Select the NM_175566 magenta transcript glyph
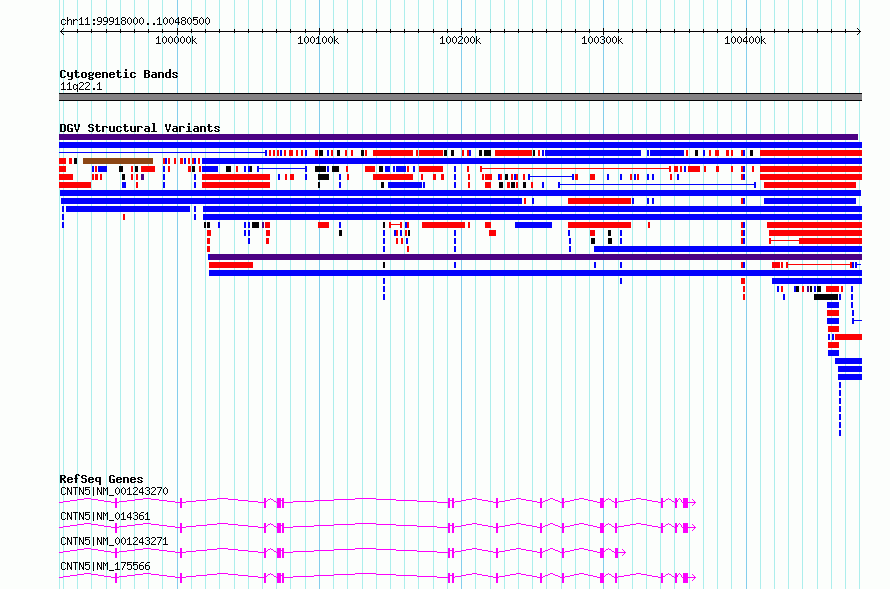The image size is (890, 589). (377, 577)
